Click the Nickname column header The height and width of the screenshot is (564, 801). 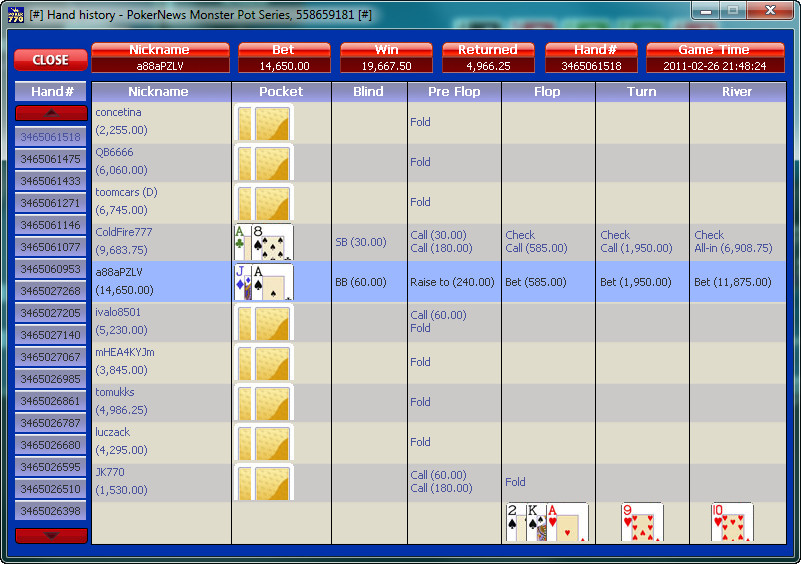click(x=161, y=91)
